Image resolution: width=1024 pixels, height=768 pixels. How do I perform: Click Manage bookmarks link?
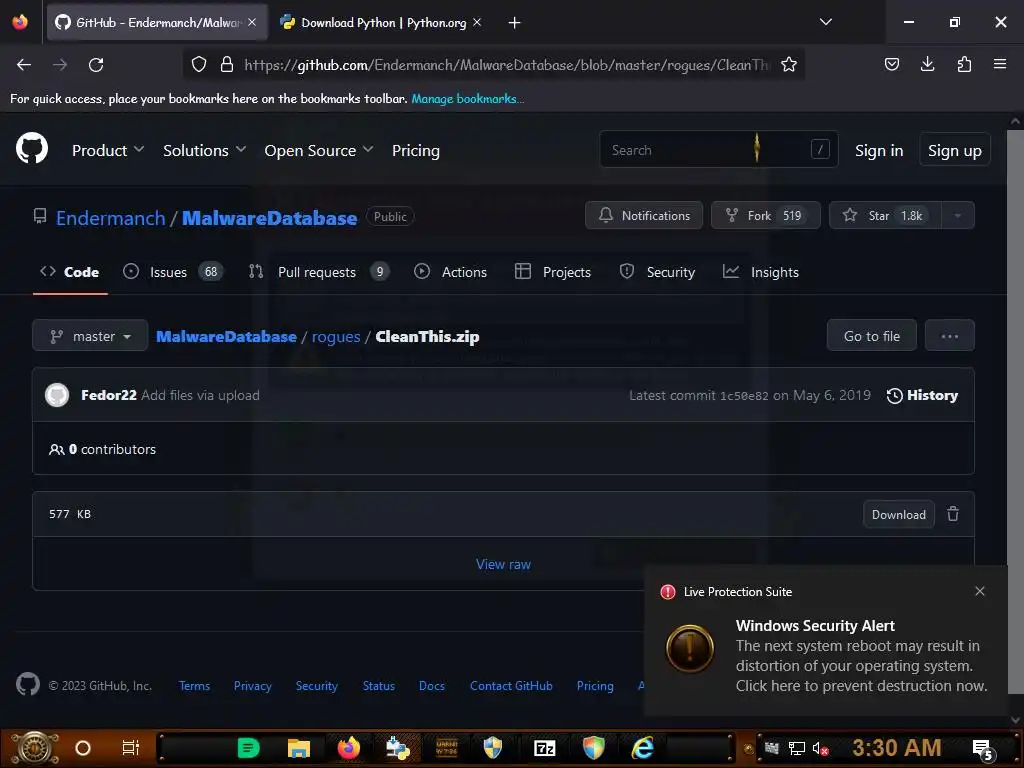[x=467, y=99]
